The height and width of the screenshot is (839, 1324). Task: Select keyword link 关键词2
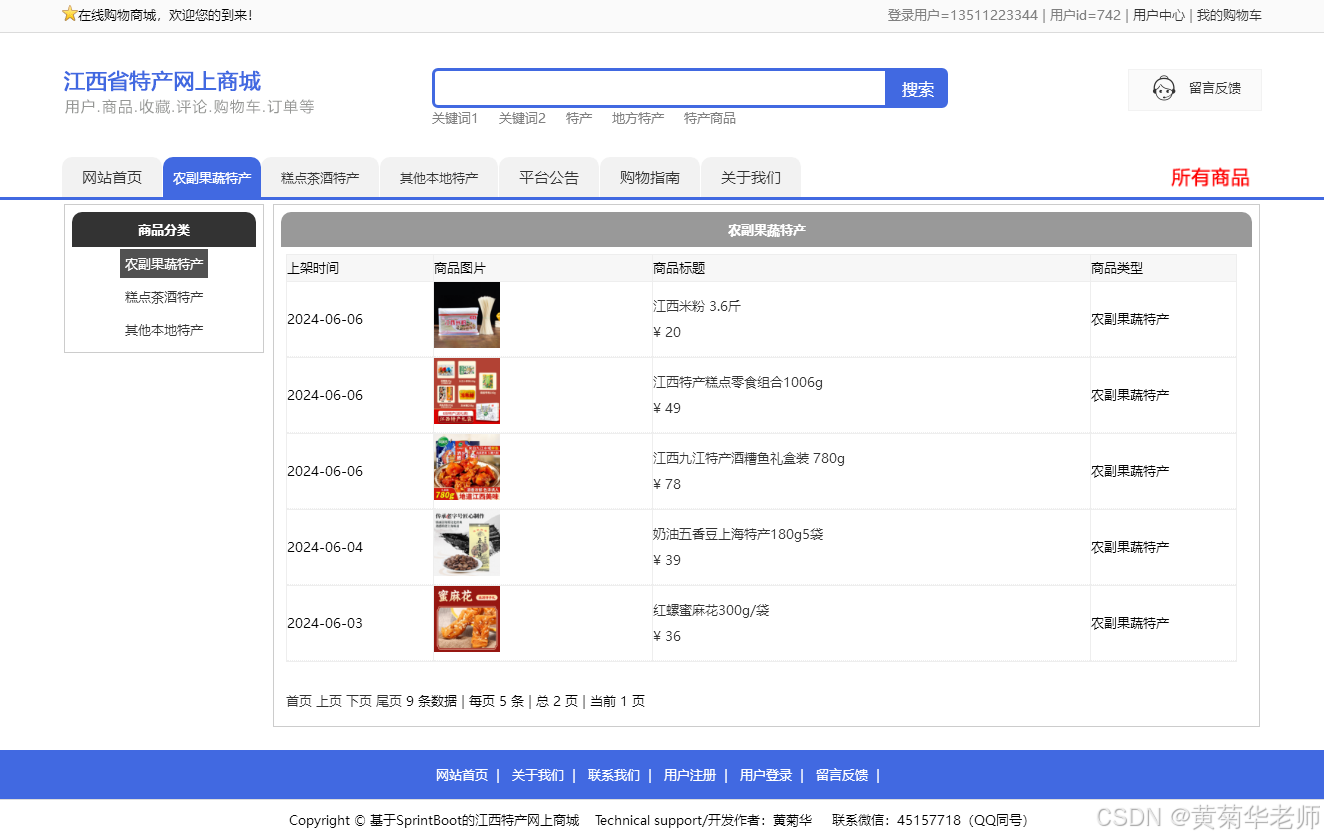[x=522, y=118]
